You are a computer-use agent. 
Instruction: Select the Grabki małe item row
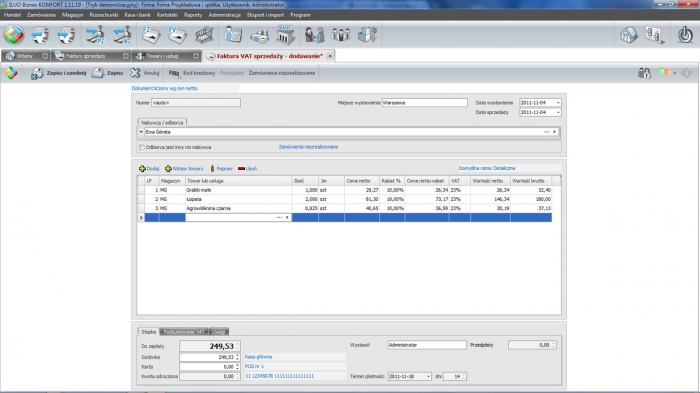[344, 190]
